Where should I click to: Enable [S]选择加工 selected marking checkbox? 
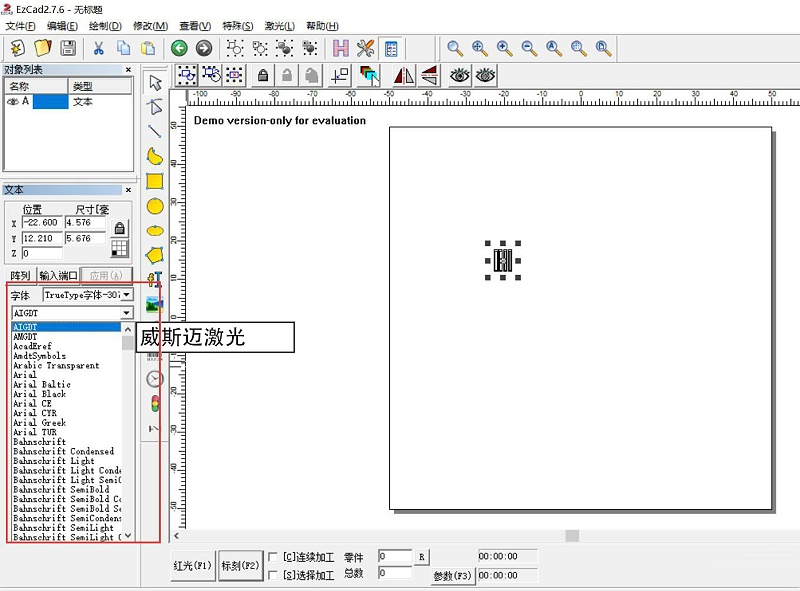274,574
